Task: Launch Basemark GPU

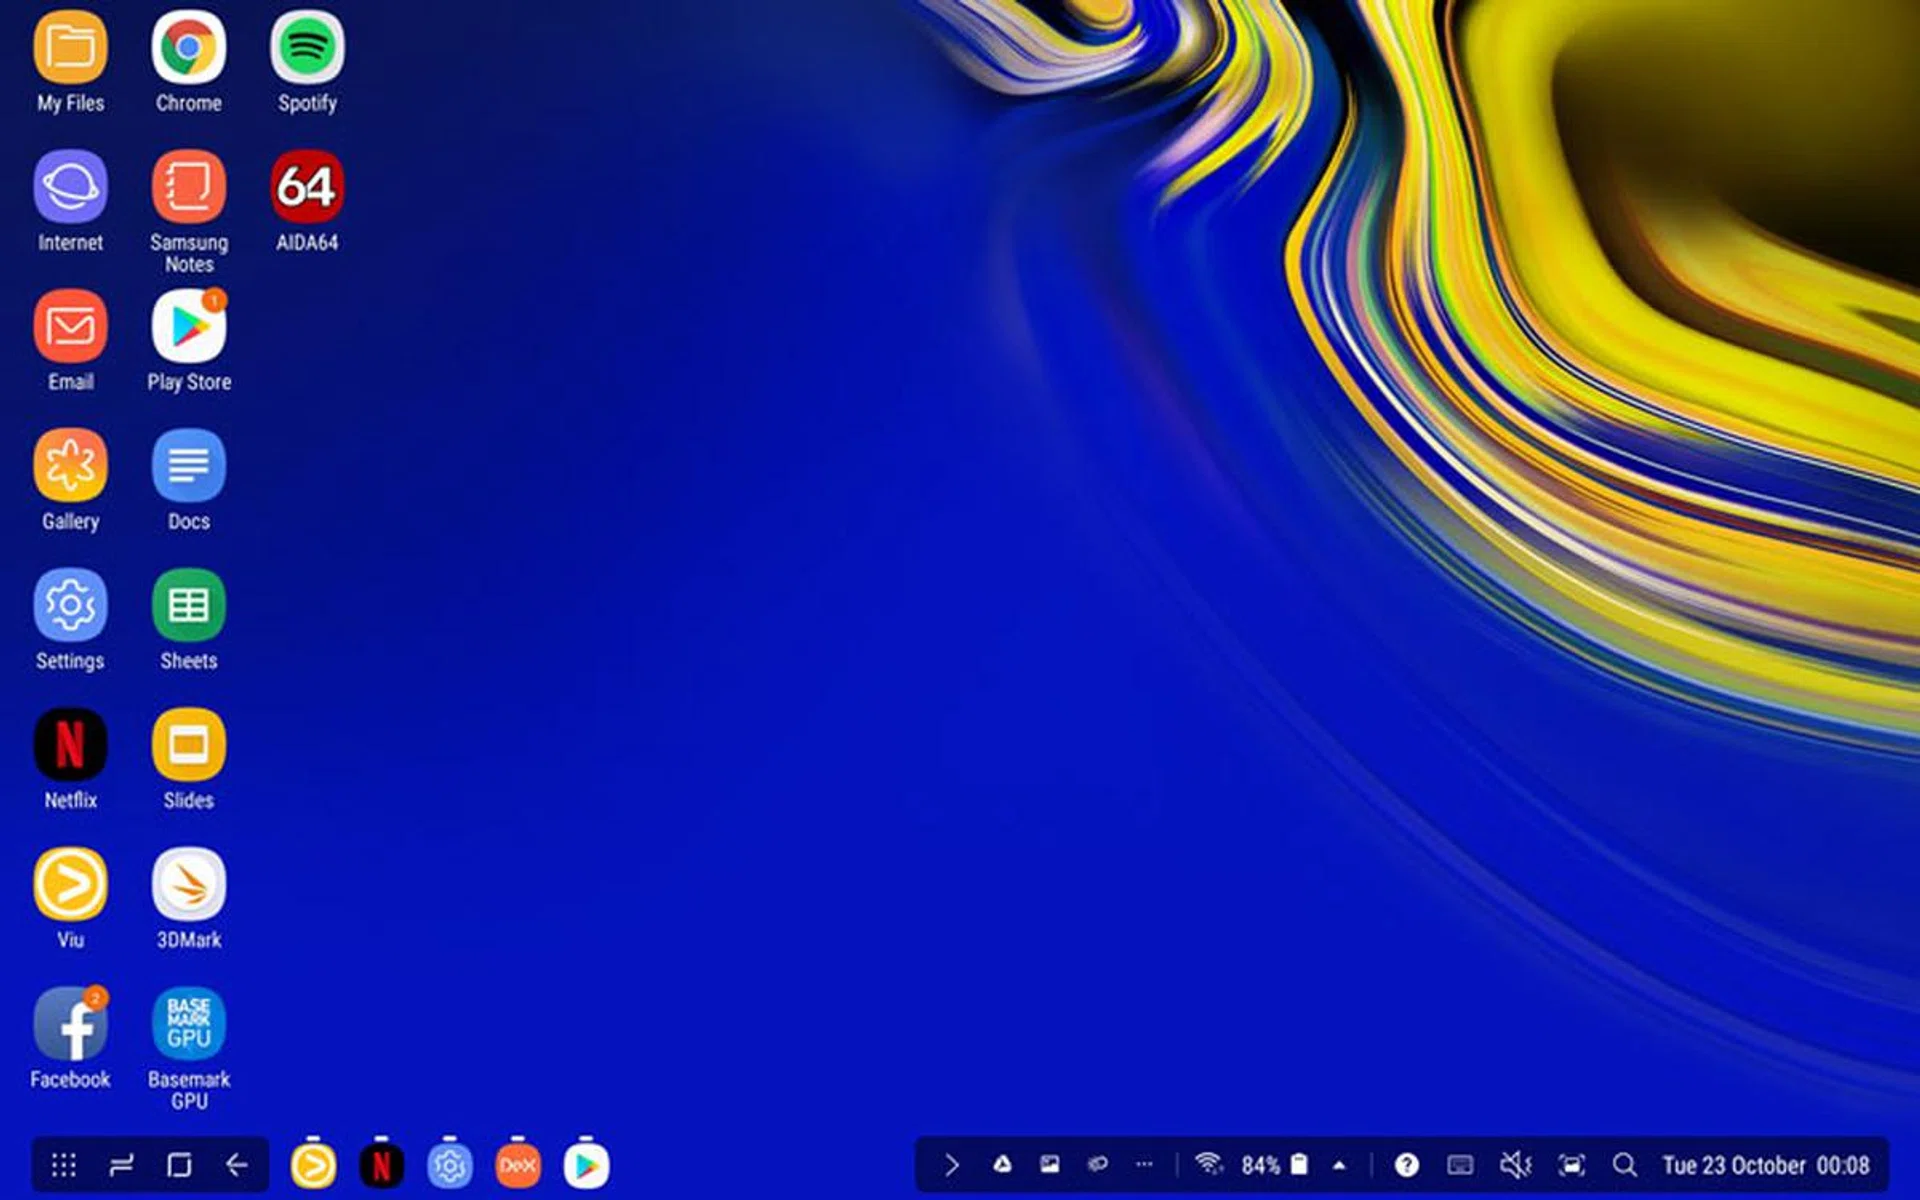Action: click(x=189, y=1024)
